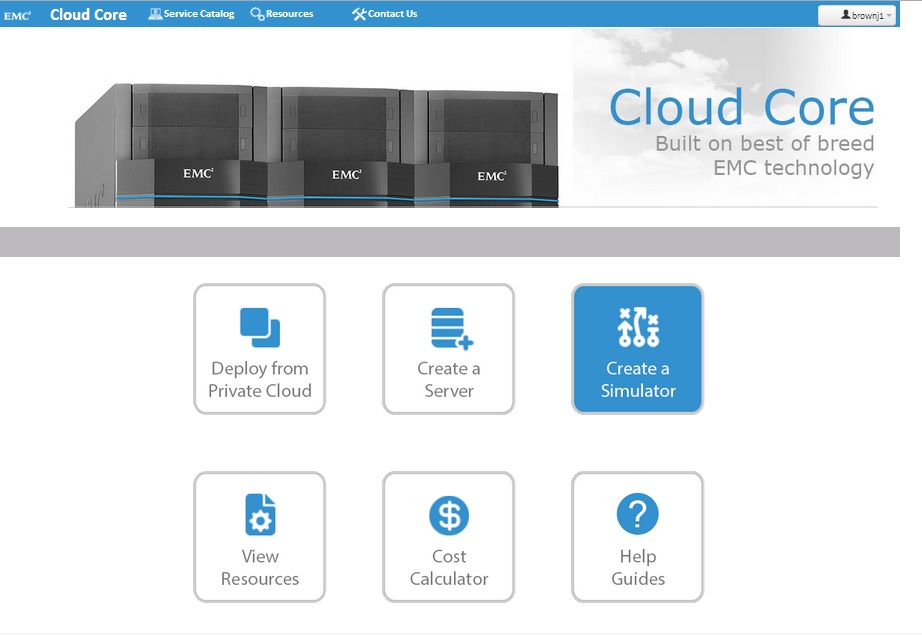Select the Create a Simulator label

pos(638,379)
